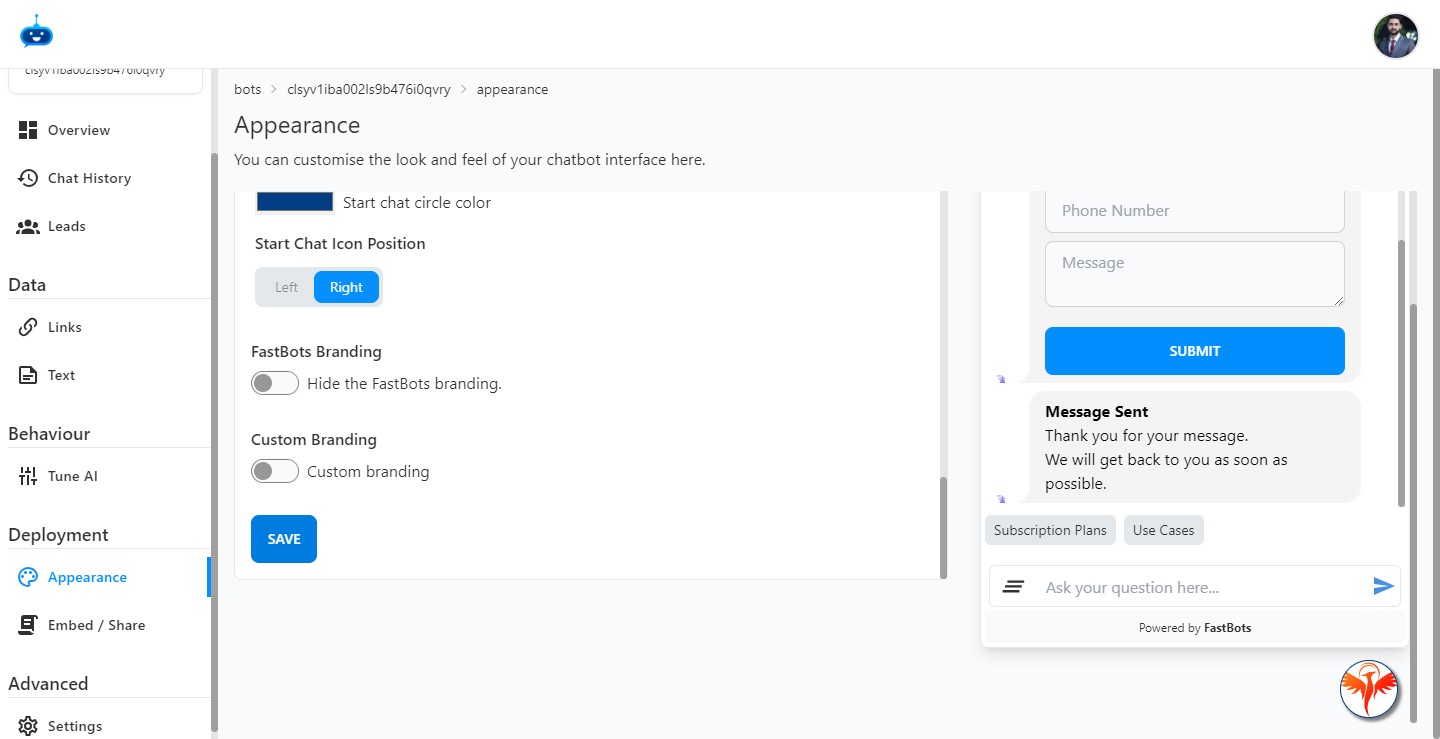This screenshot has height=739, width=1440.
Task: Select the Chat History clock icon
Action: (27, 177)
